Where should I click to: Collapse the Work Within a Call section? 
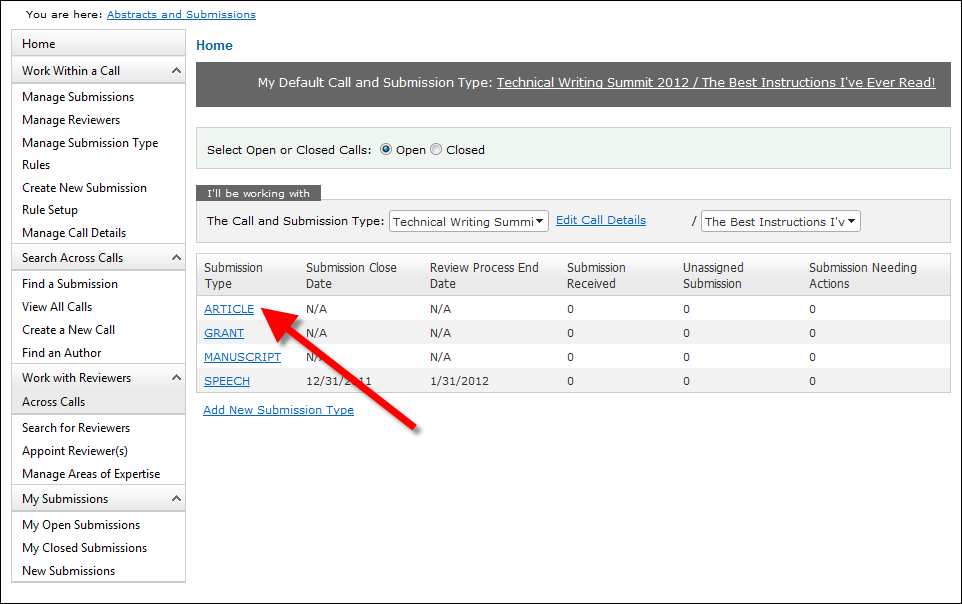[x=176, y=71]
